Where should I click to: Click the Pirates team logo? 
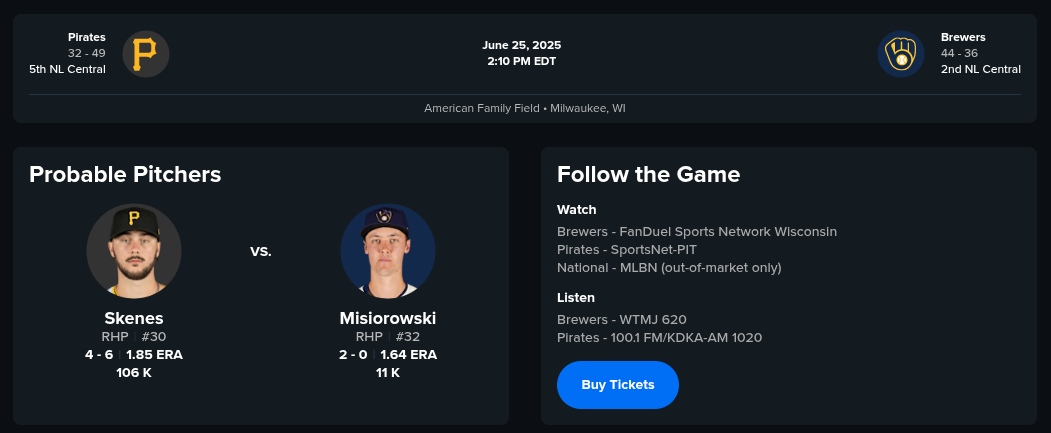click(146, 54)
